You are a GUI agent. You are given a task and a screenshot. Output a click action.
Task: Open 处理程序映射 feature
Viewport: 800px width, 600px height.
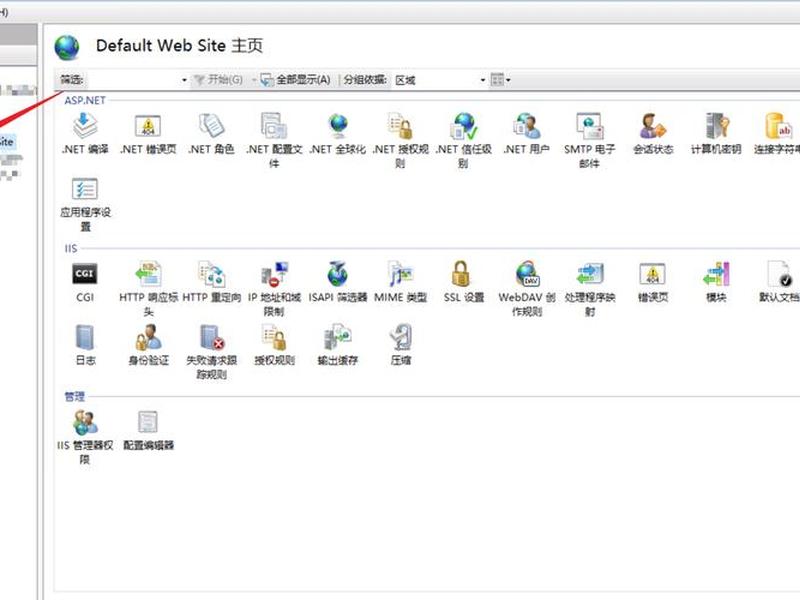pos(590,289)
